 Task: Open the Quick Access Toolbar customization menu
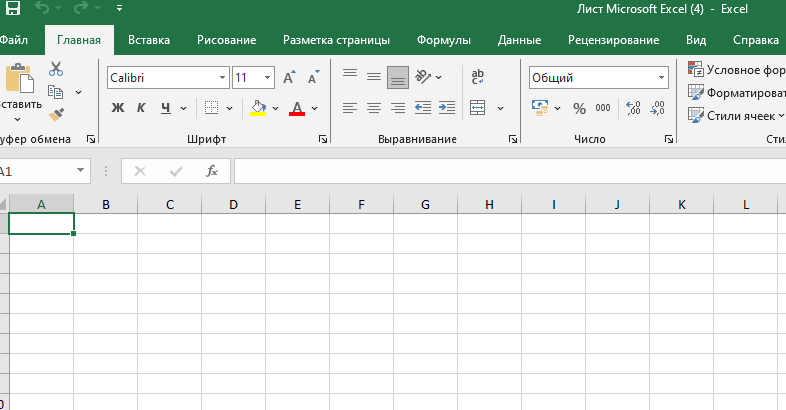click(x=119, y=9)
